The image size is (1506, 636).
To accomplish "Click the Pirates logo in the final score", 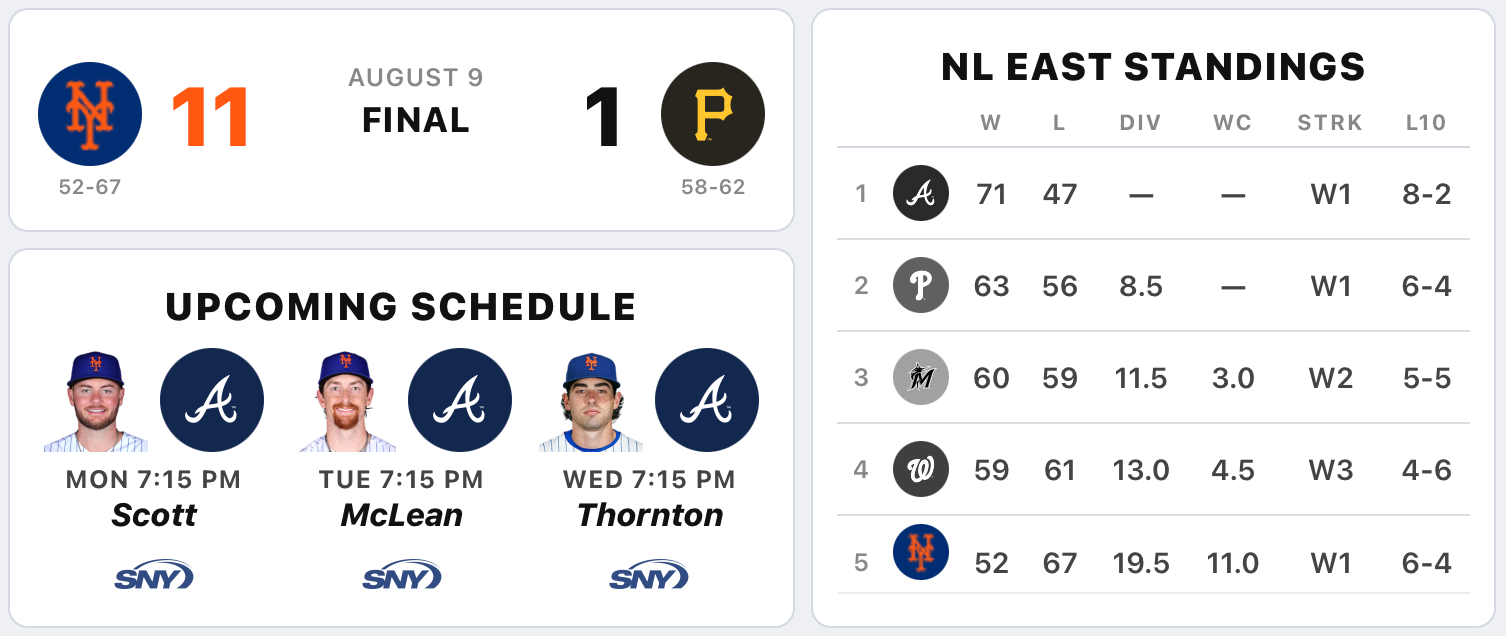I will (x=713, y=114).
